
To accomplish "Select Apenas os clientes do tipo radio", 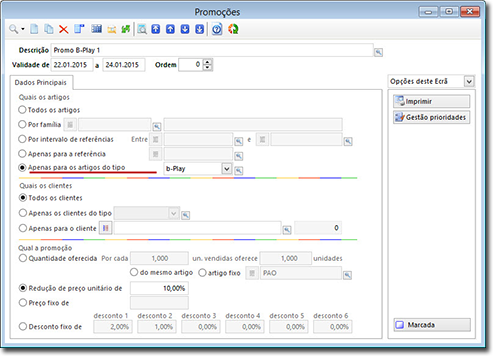I will coord(23,213).
